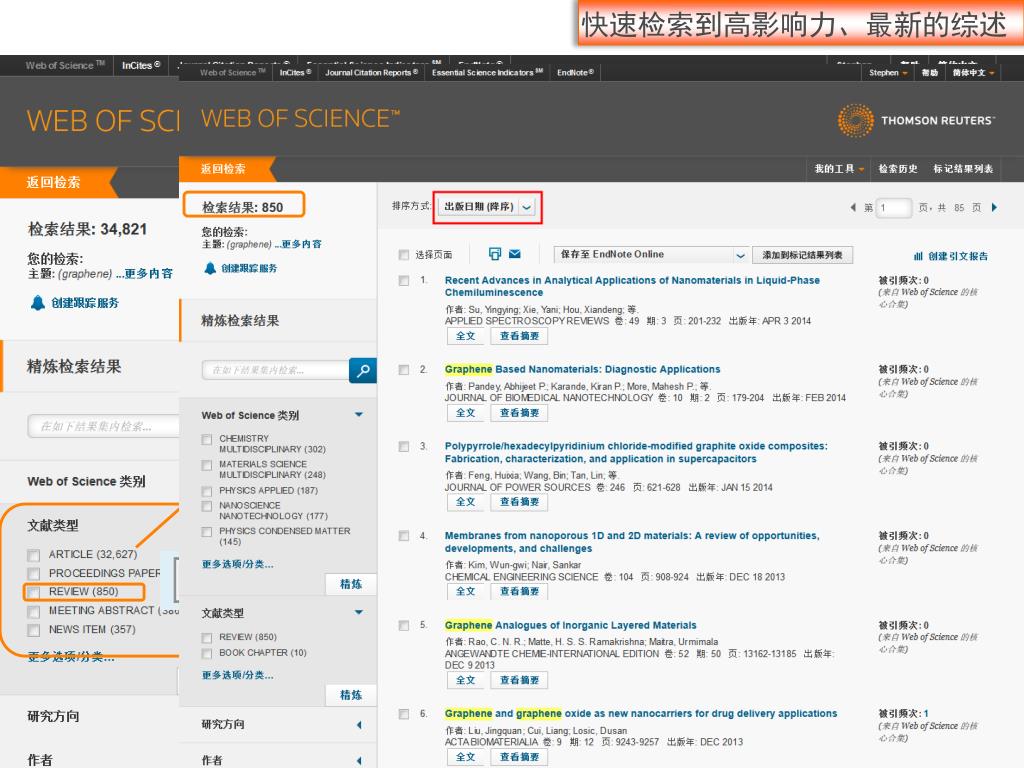Tick REVIEW (850) in background window
Image resolution: width=1024 pixels, height=768 pixels.
[33, 592]
